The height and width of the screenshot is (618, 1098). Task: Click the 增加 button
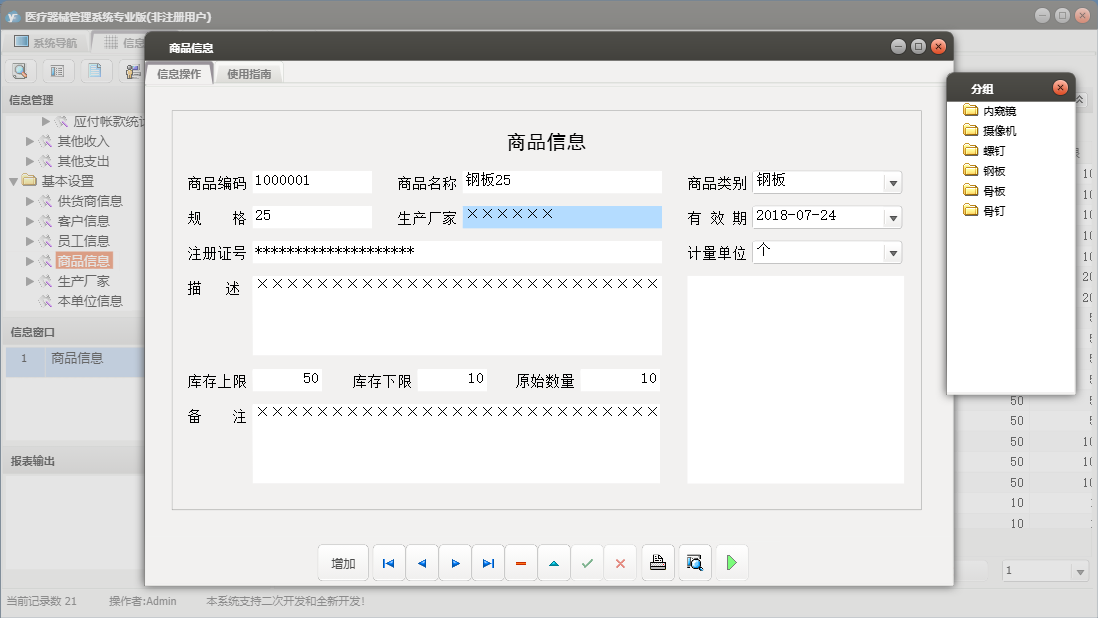(x=343, y=564)
